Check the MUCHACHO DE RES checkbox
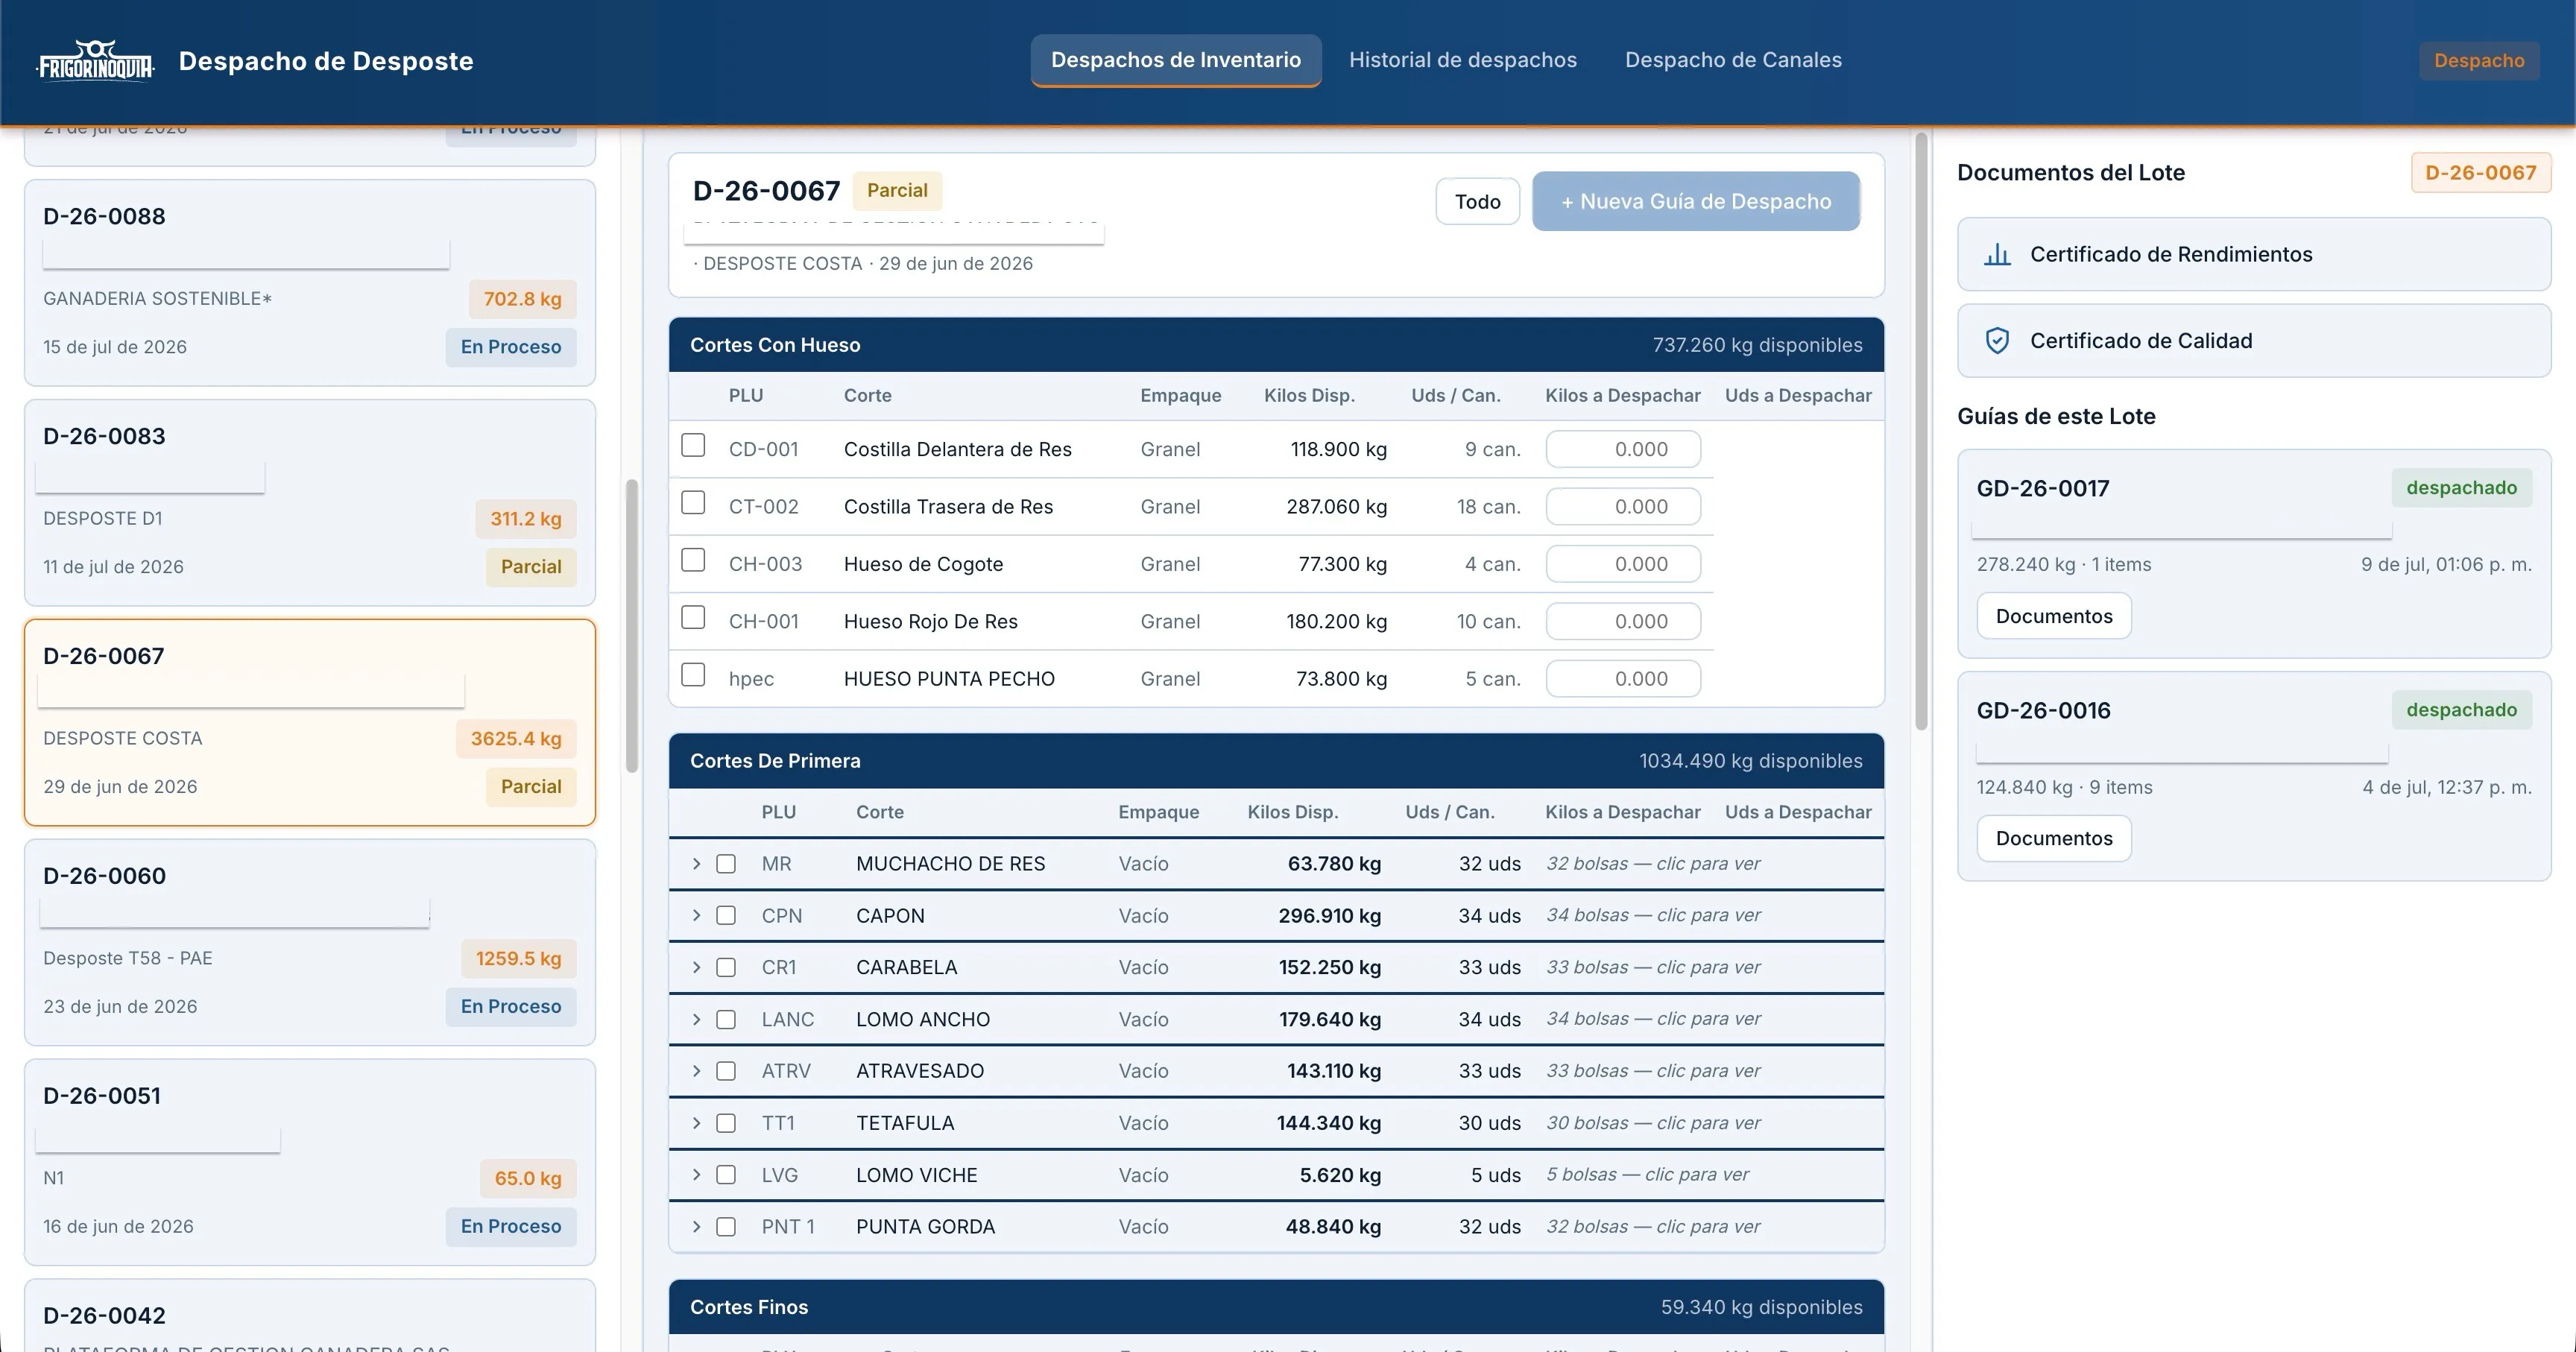This screenshot has height=1352, width=2576. [x=726, y=864]
